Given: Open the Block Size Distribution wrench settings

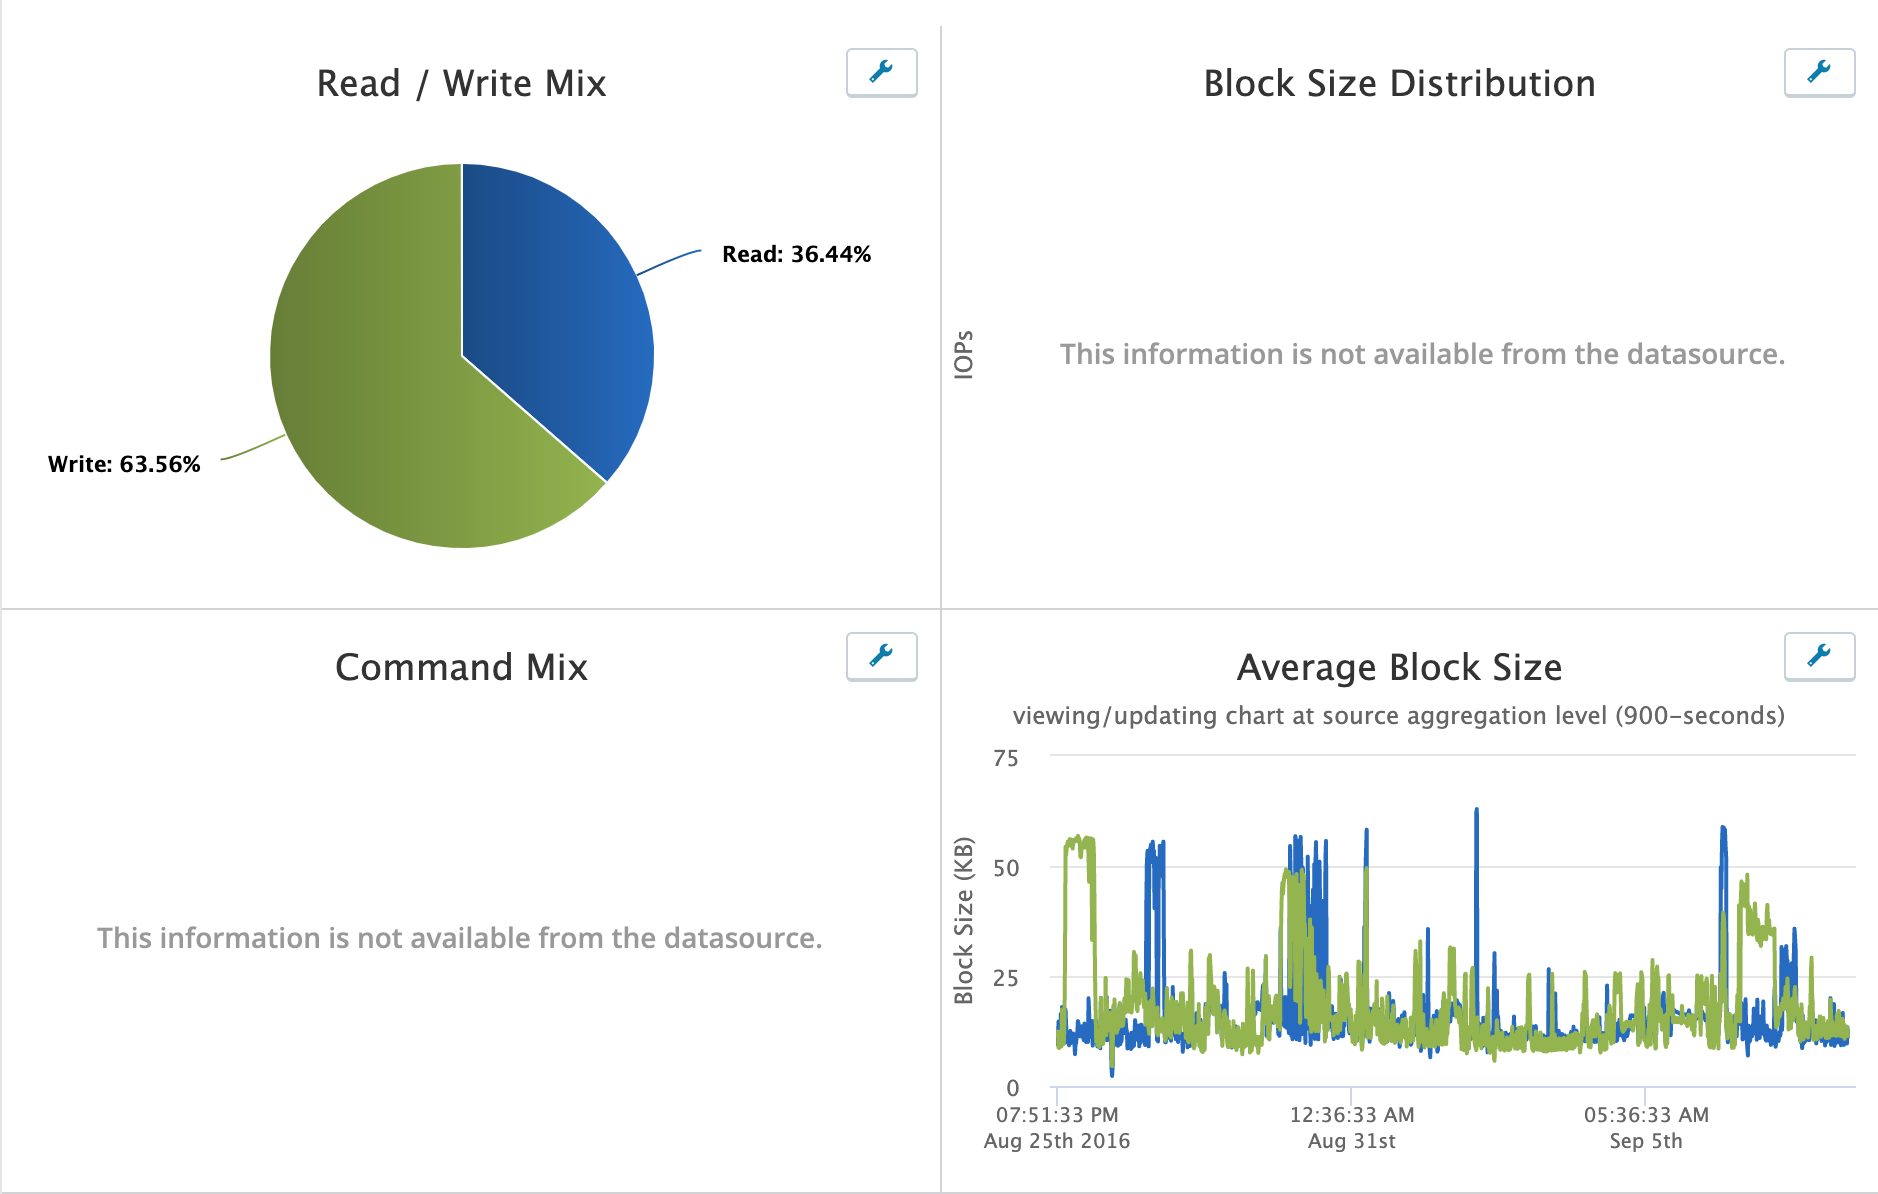Looking at the screenshot, I should click(x=1819, y=72).
